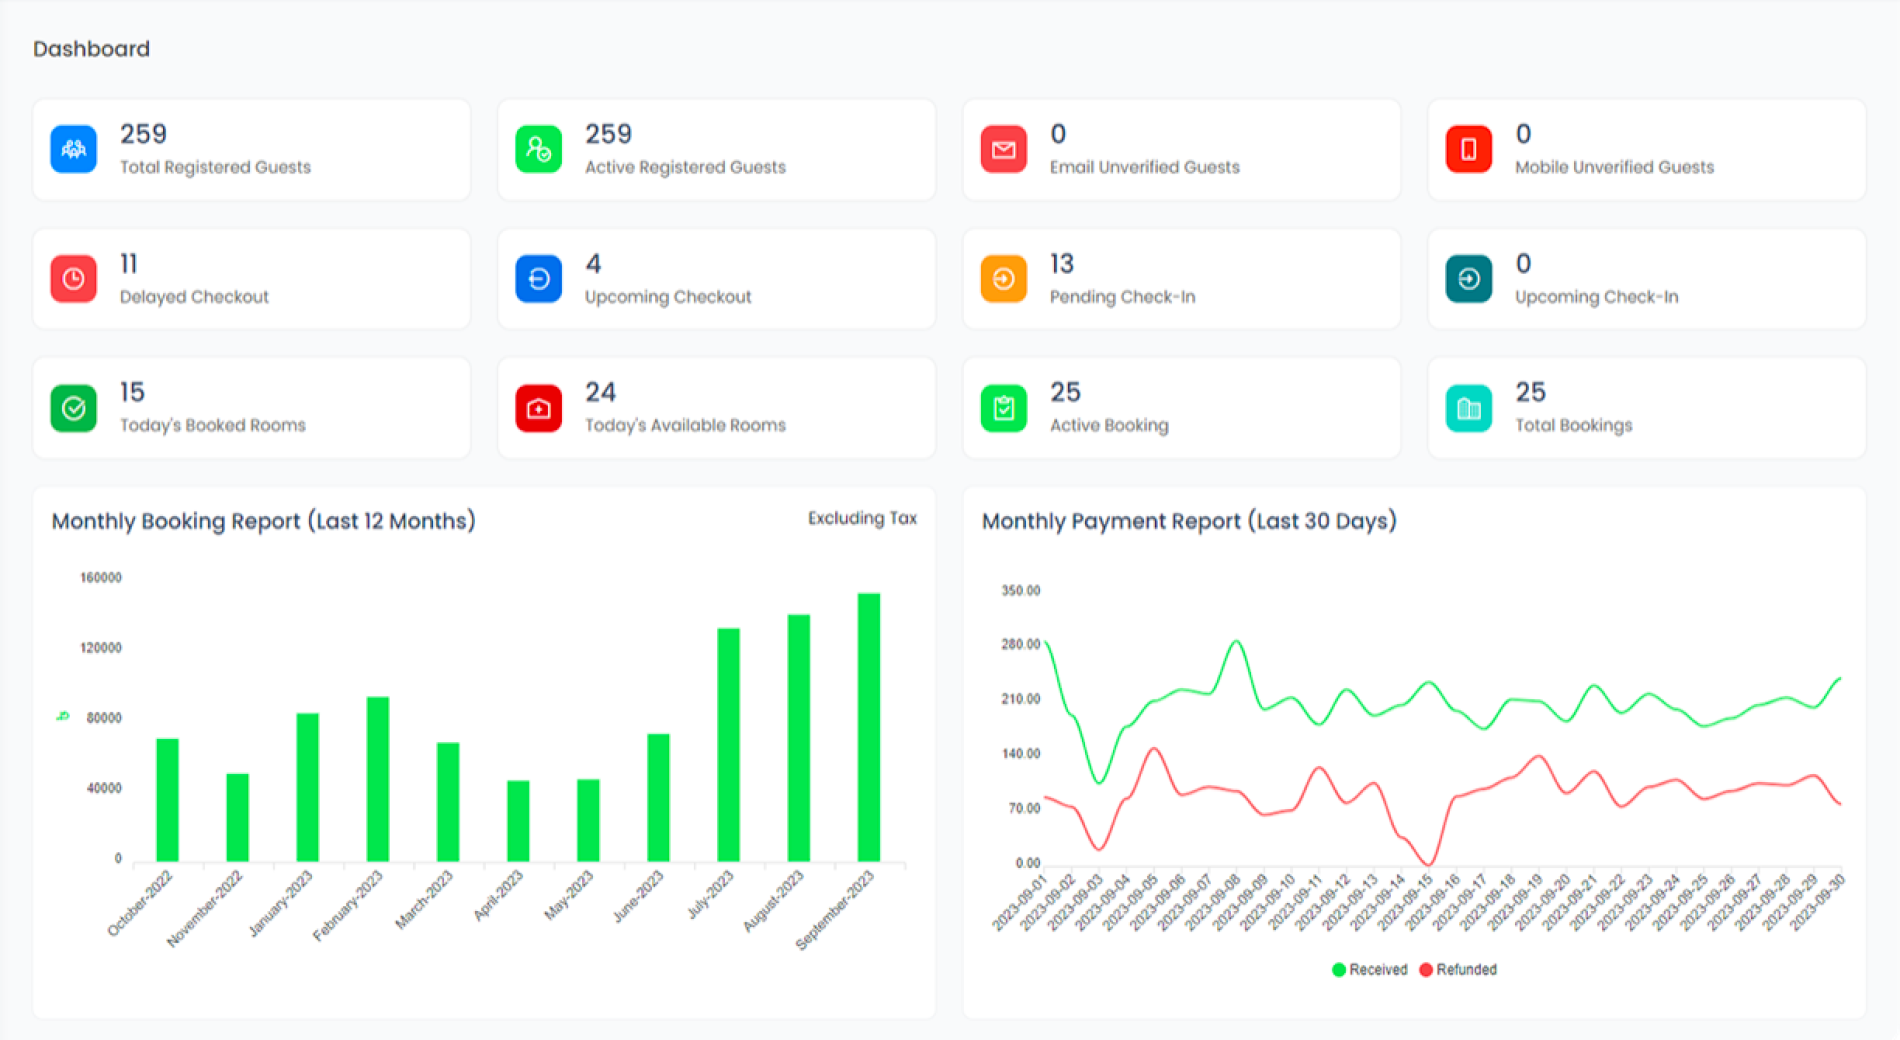
Task: Click the Pending Check-In orange icon
Action: tap(1003, 279)
